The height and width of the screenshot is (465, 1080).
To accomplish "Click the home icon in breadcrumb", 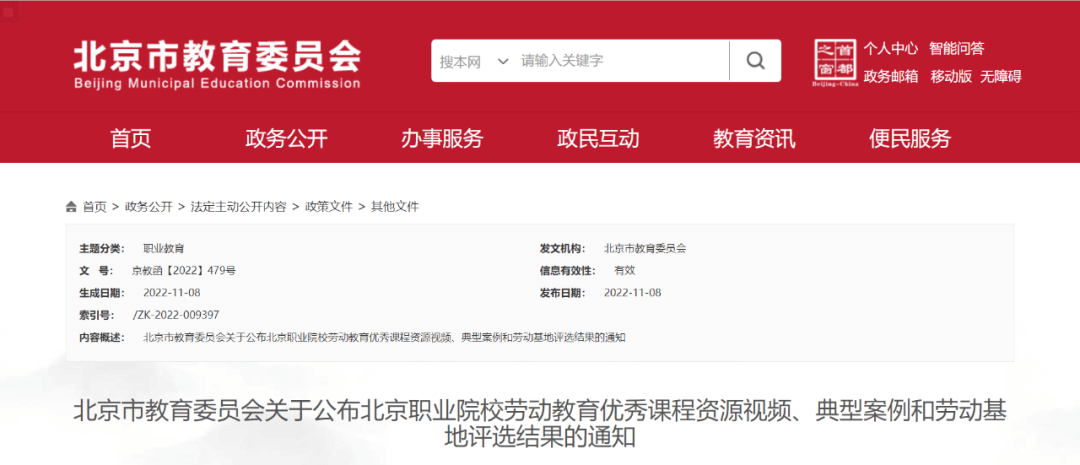I will point(71,207).
